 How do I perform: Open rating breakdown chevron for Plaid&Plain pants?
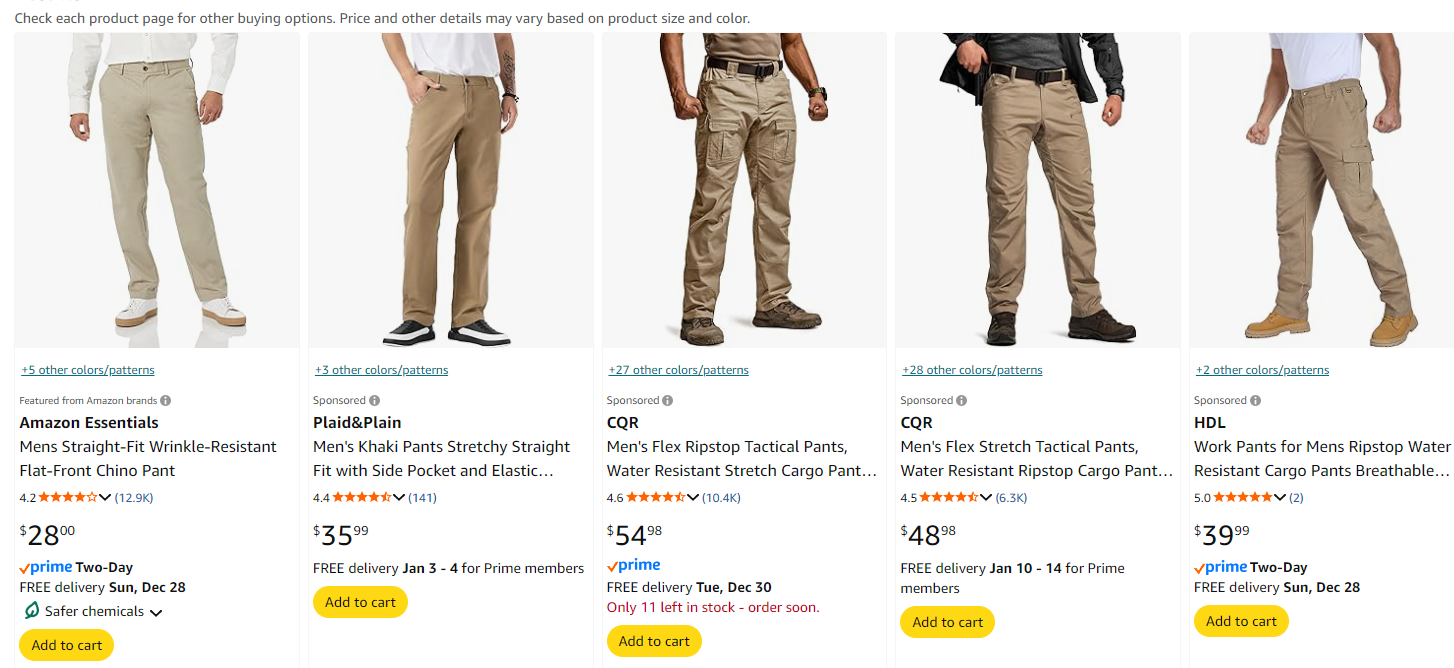[399, 497]
